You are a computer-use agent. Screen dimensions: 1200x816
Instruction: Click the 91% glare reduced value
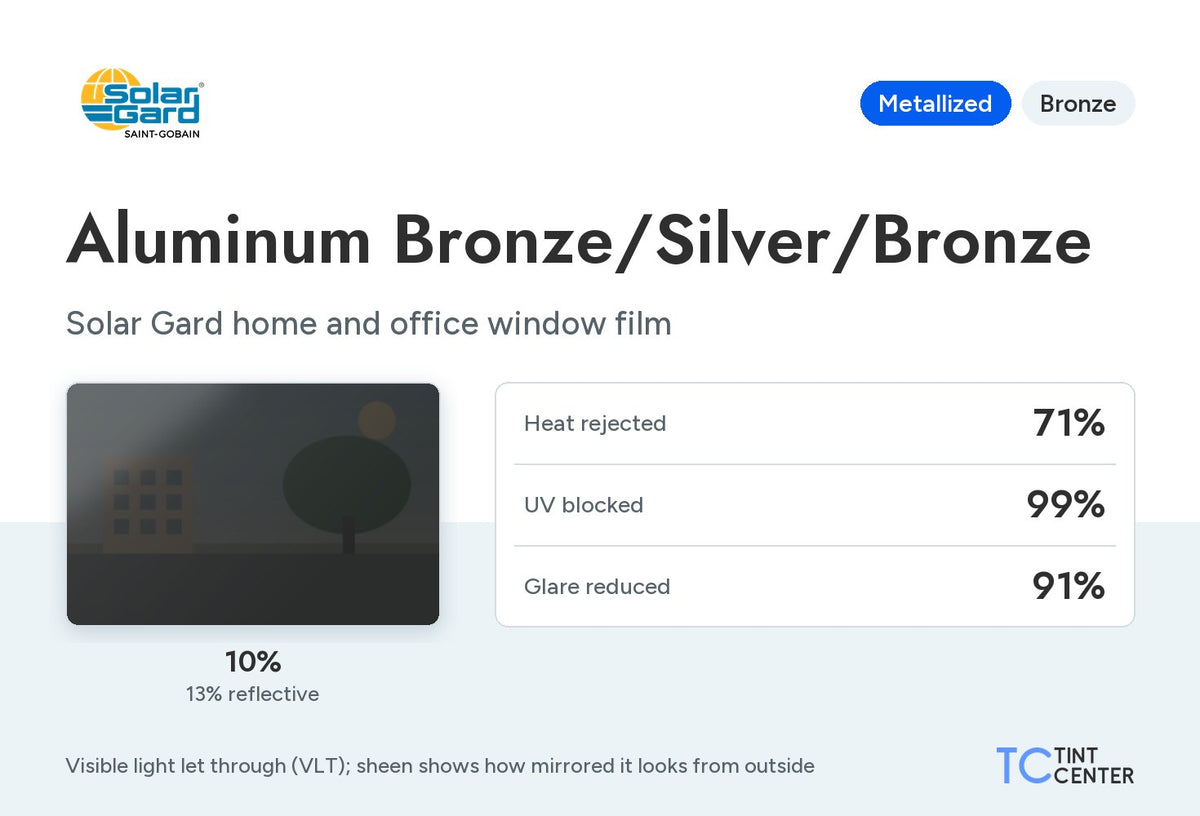tap(1068, 586)
